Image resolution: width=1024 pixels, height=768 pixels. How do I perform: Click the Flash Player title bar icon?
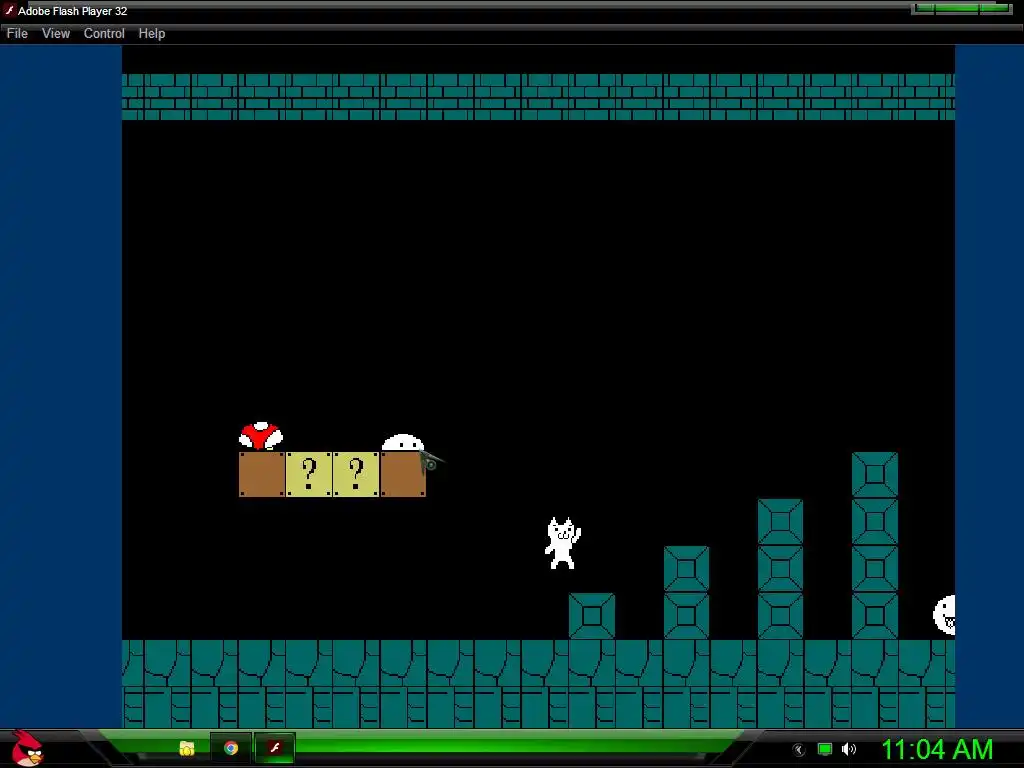click(x=9, y=10)
